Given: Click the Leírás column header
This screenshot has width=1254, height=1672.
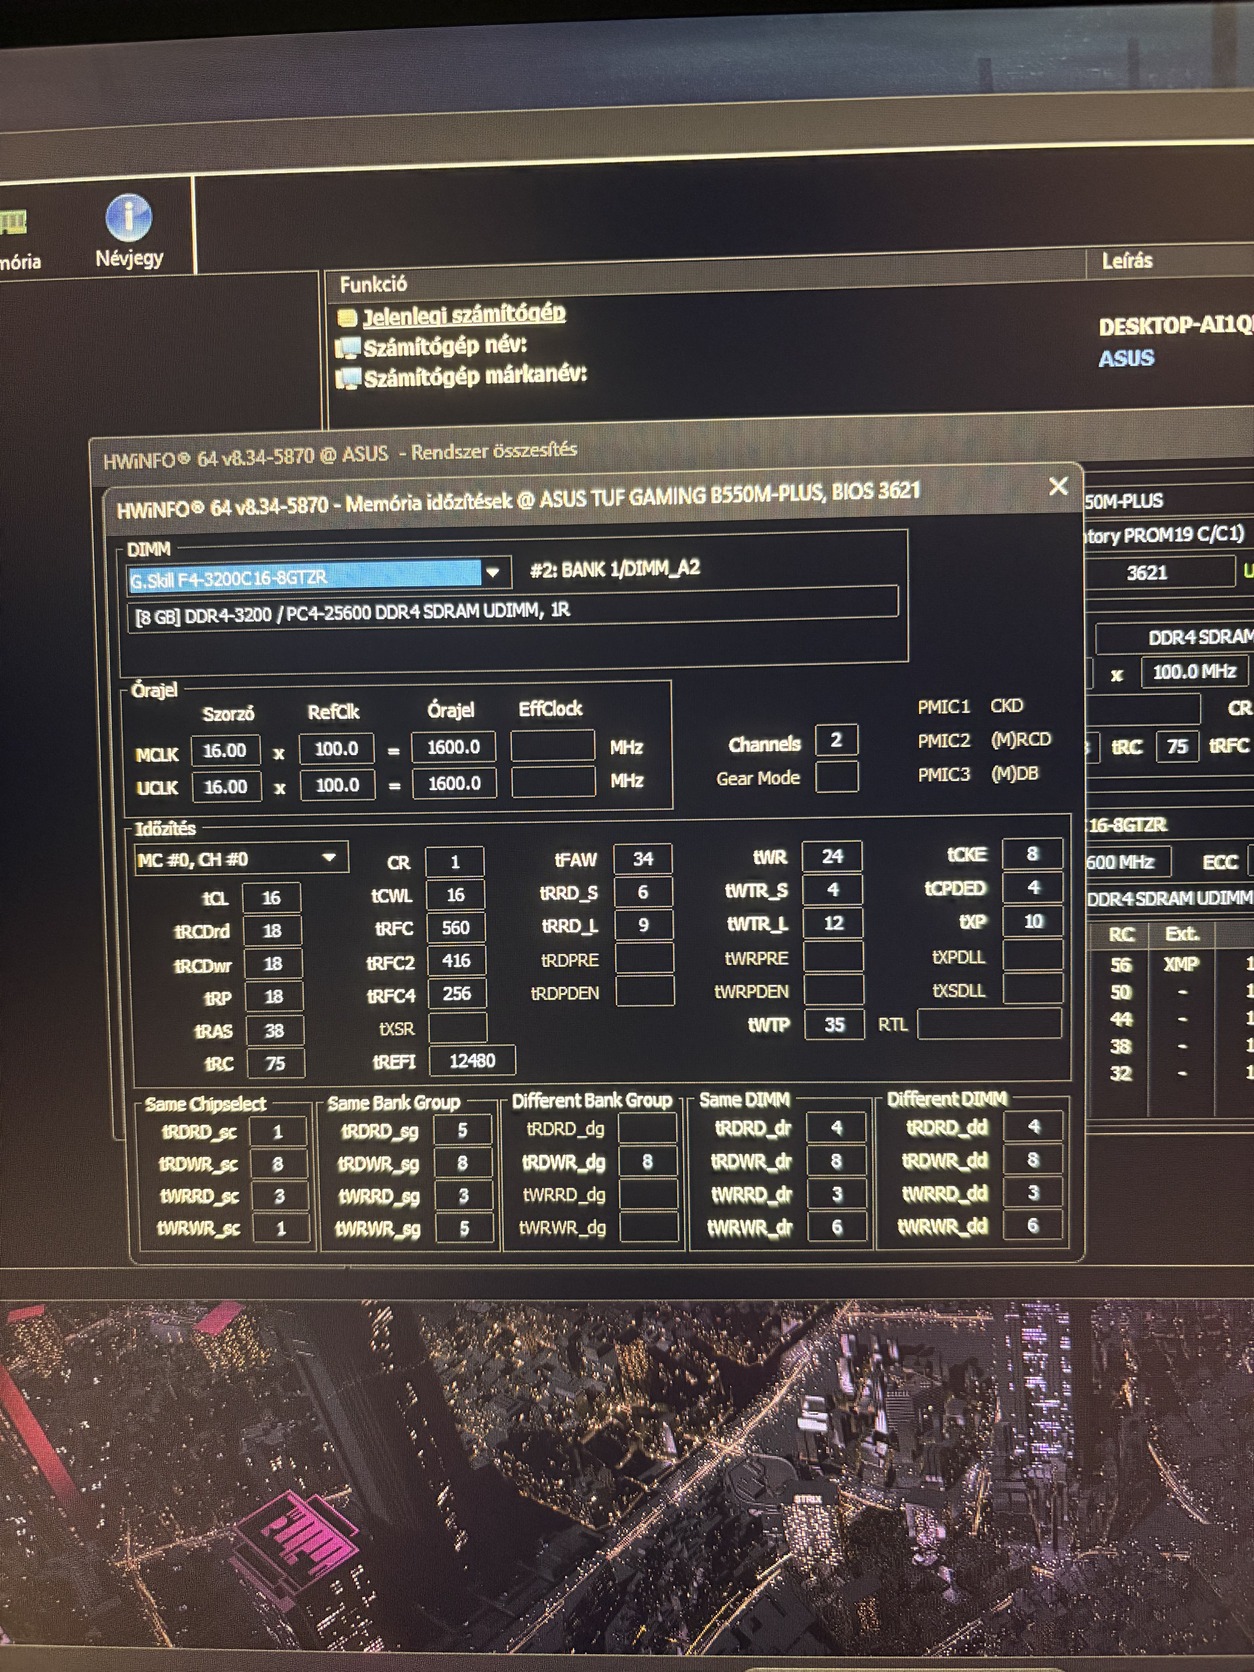Looking at the screenshot, I should tap(1127, 261).
